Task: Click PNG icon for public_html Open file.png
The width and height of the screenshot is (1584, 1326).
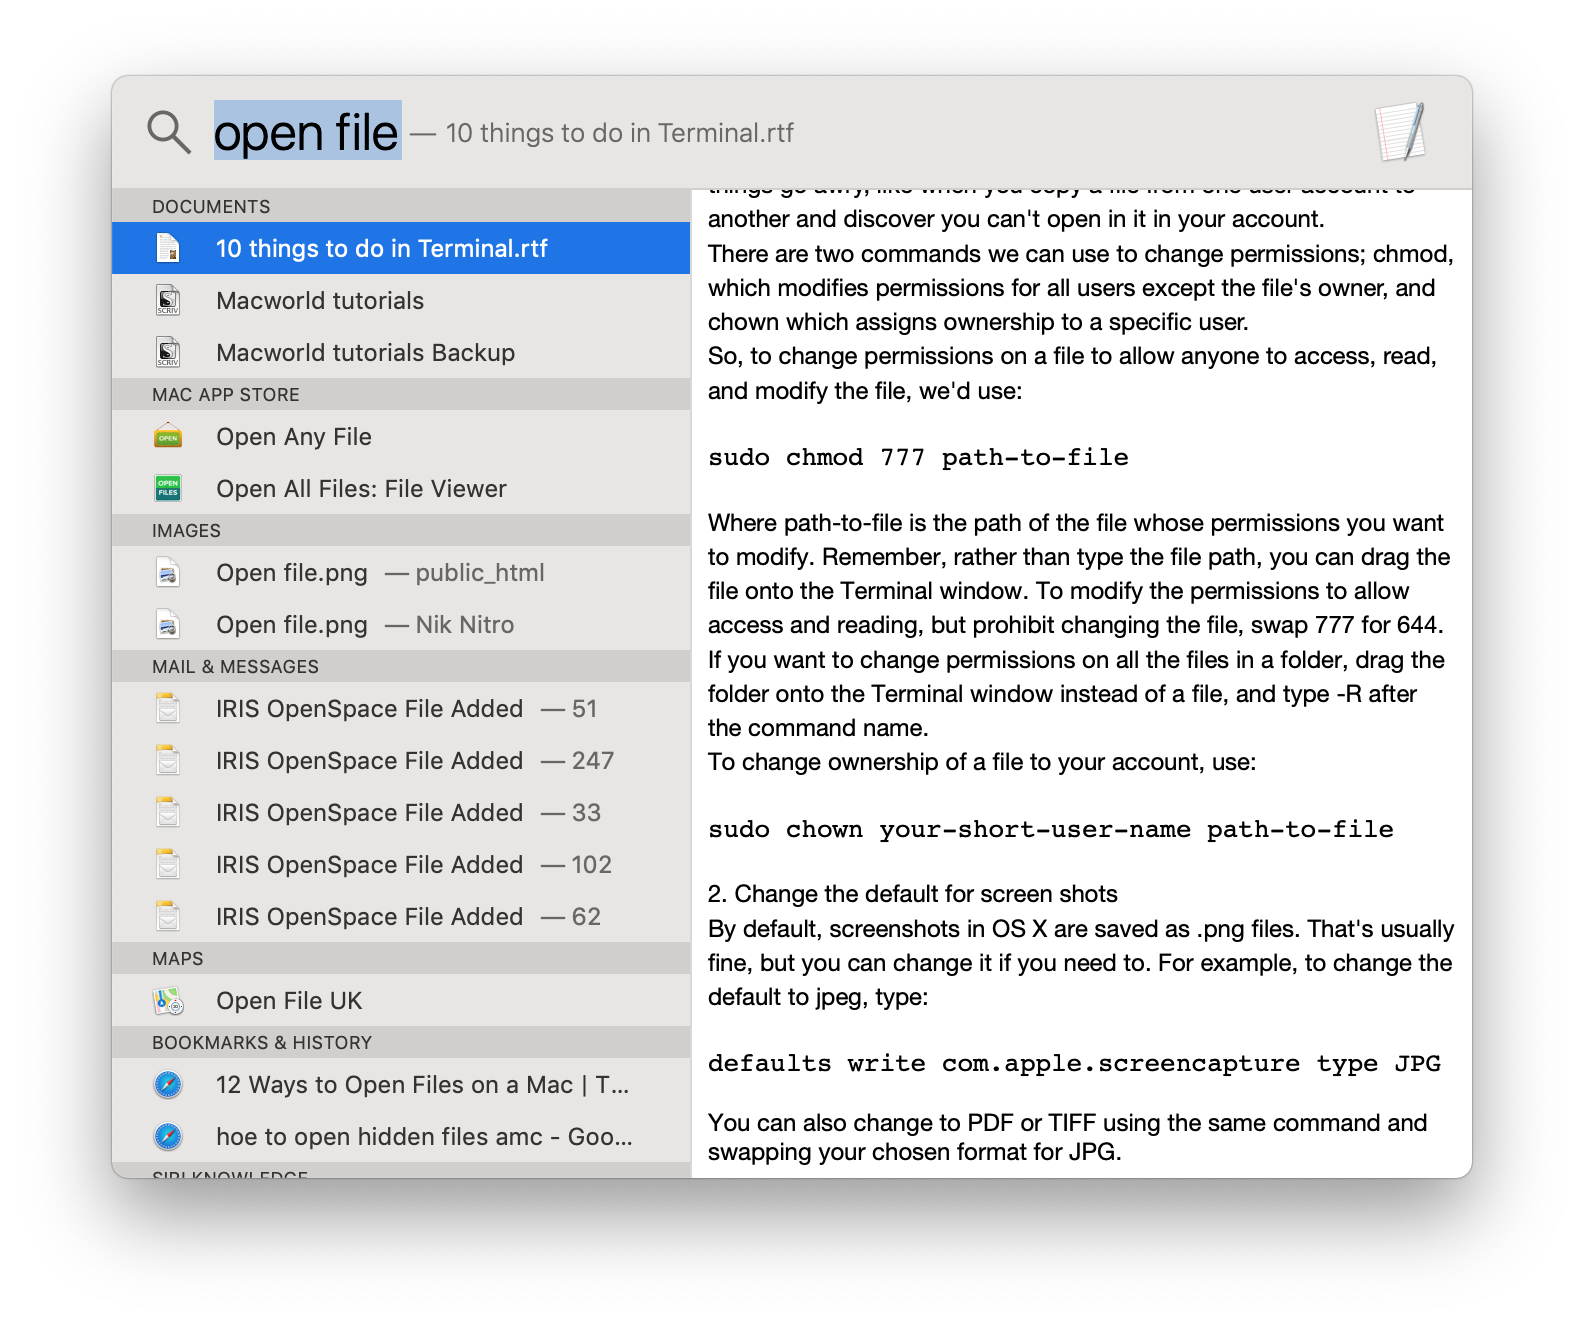Action: pos(168,572)
